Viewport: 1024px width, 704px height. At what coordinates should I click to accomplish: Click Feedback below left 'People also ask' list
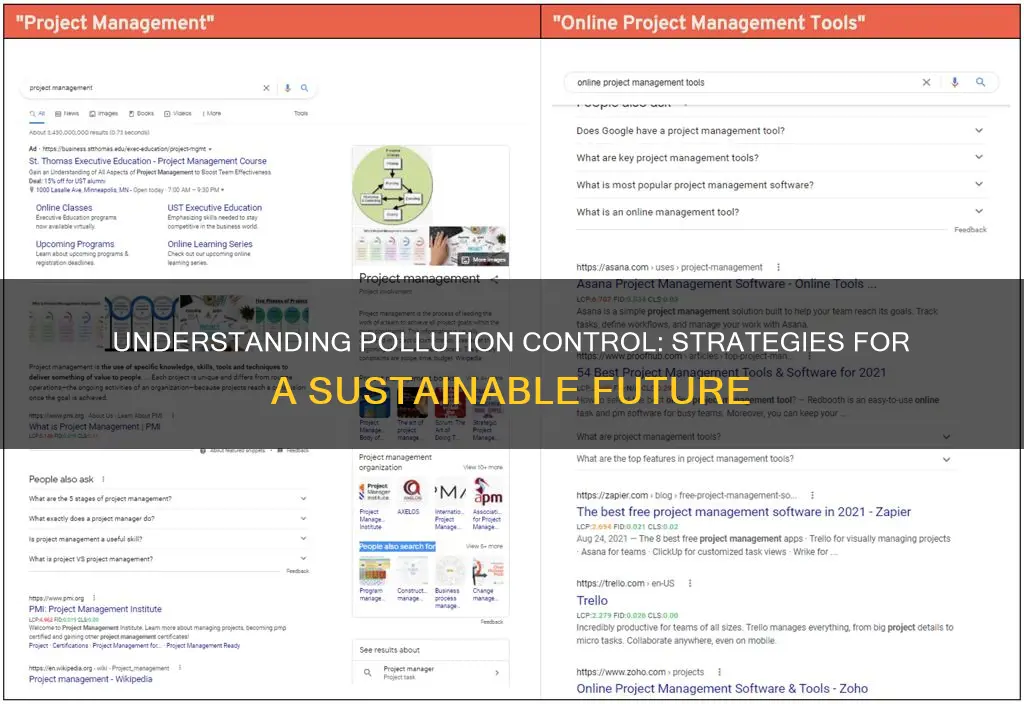pos(298,571)
